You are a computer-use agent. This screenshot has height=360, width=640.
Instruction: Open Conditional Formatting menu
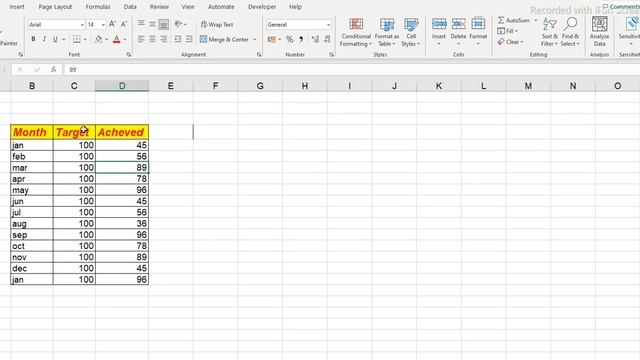(x=356, y=32)
